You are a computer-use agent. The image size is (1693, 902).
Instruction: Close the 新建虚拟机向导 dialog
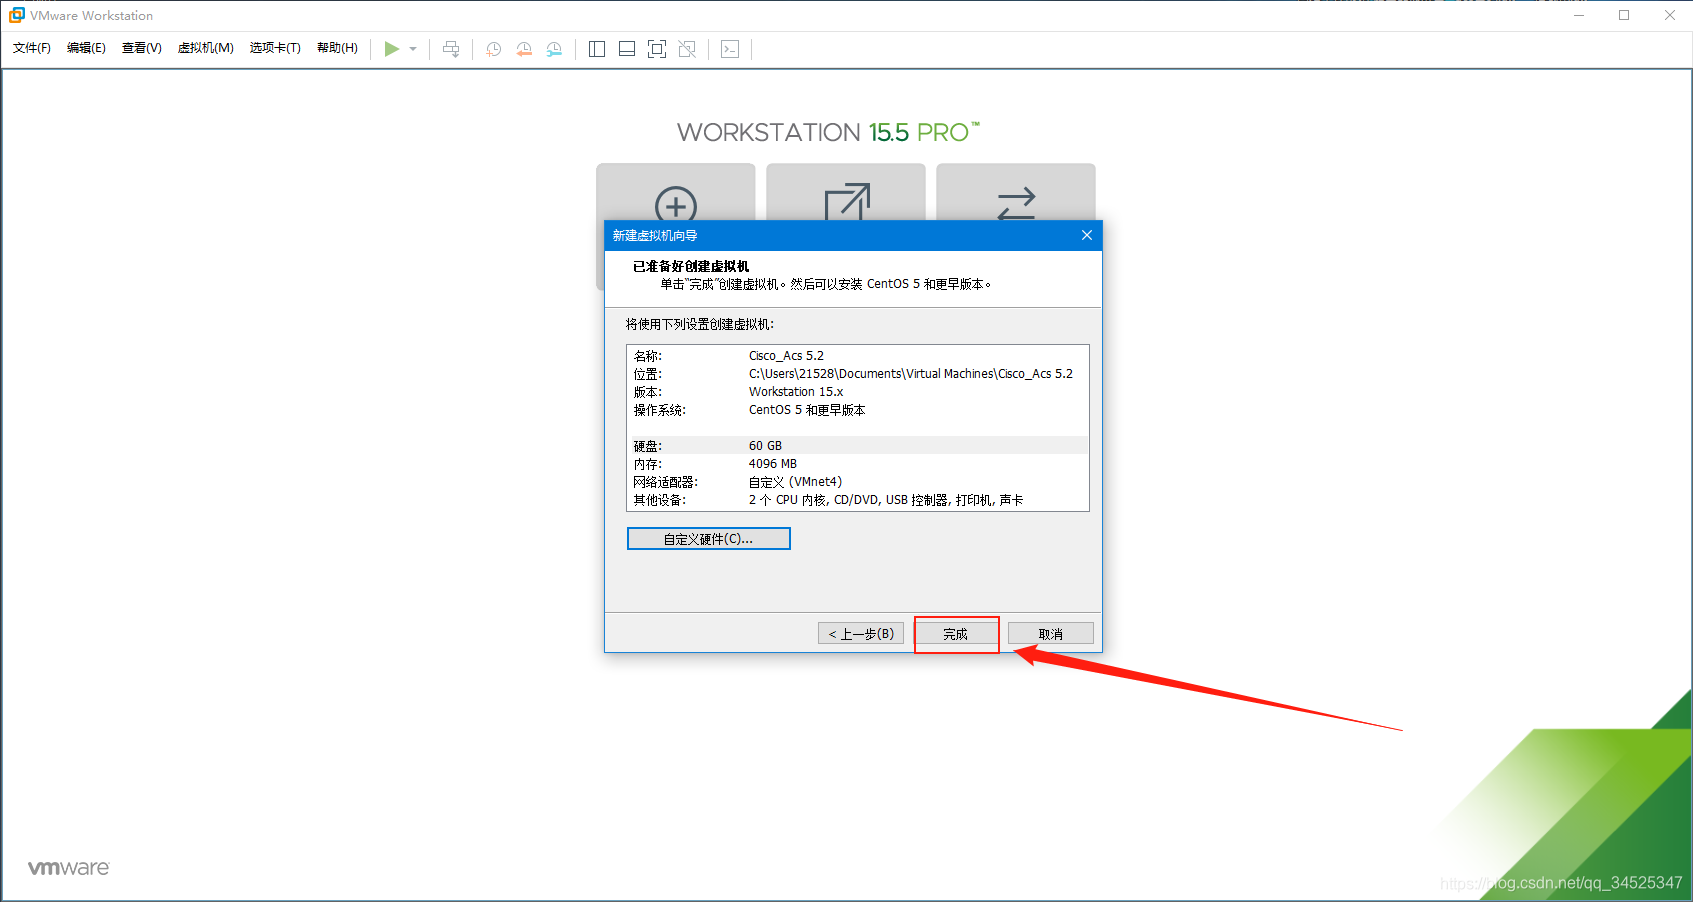click(1087, 235)
